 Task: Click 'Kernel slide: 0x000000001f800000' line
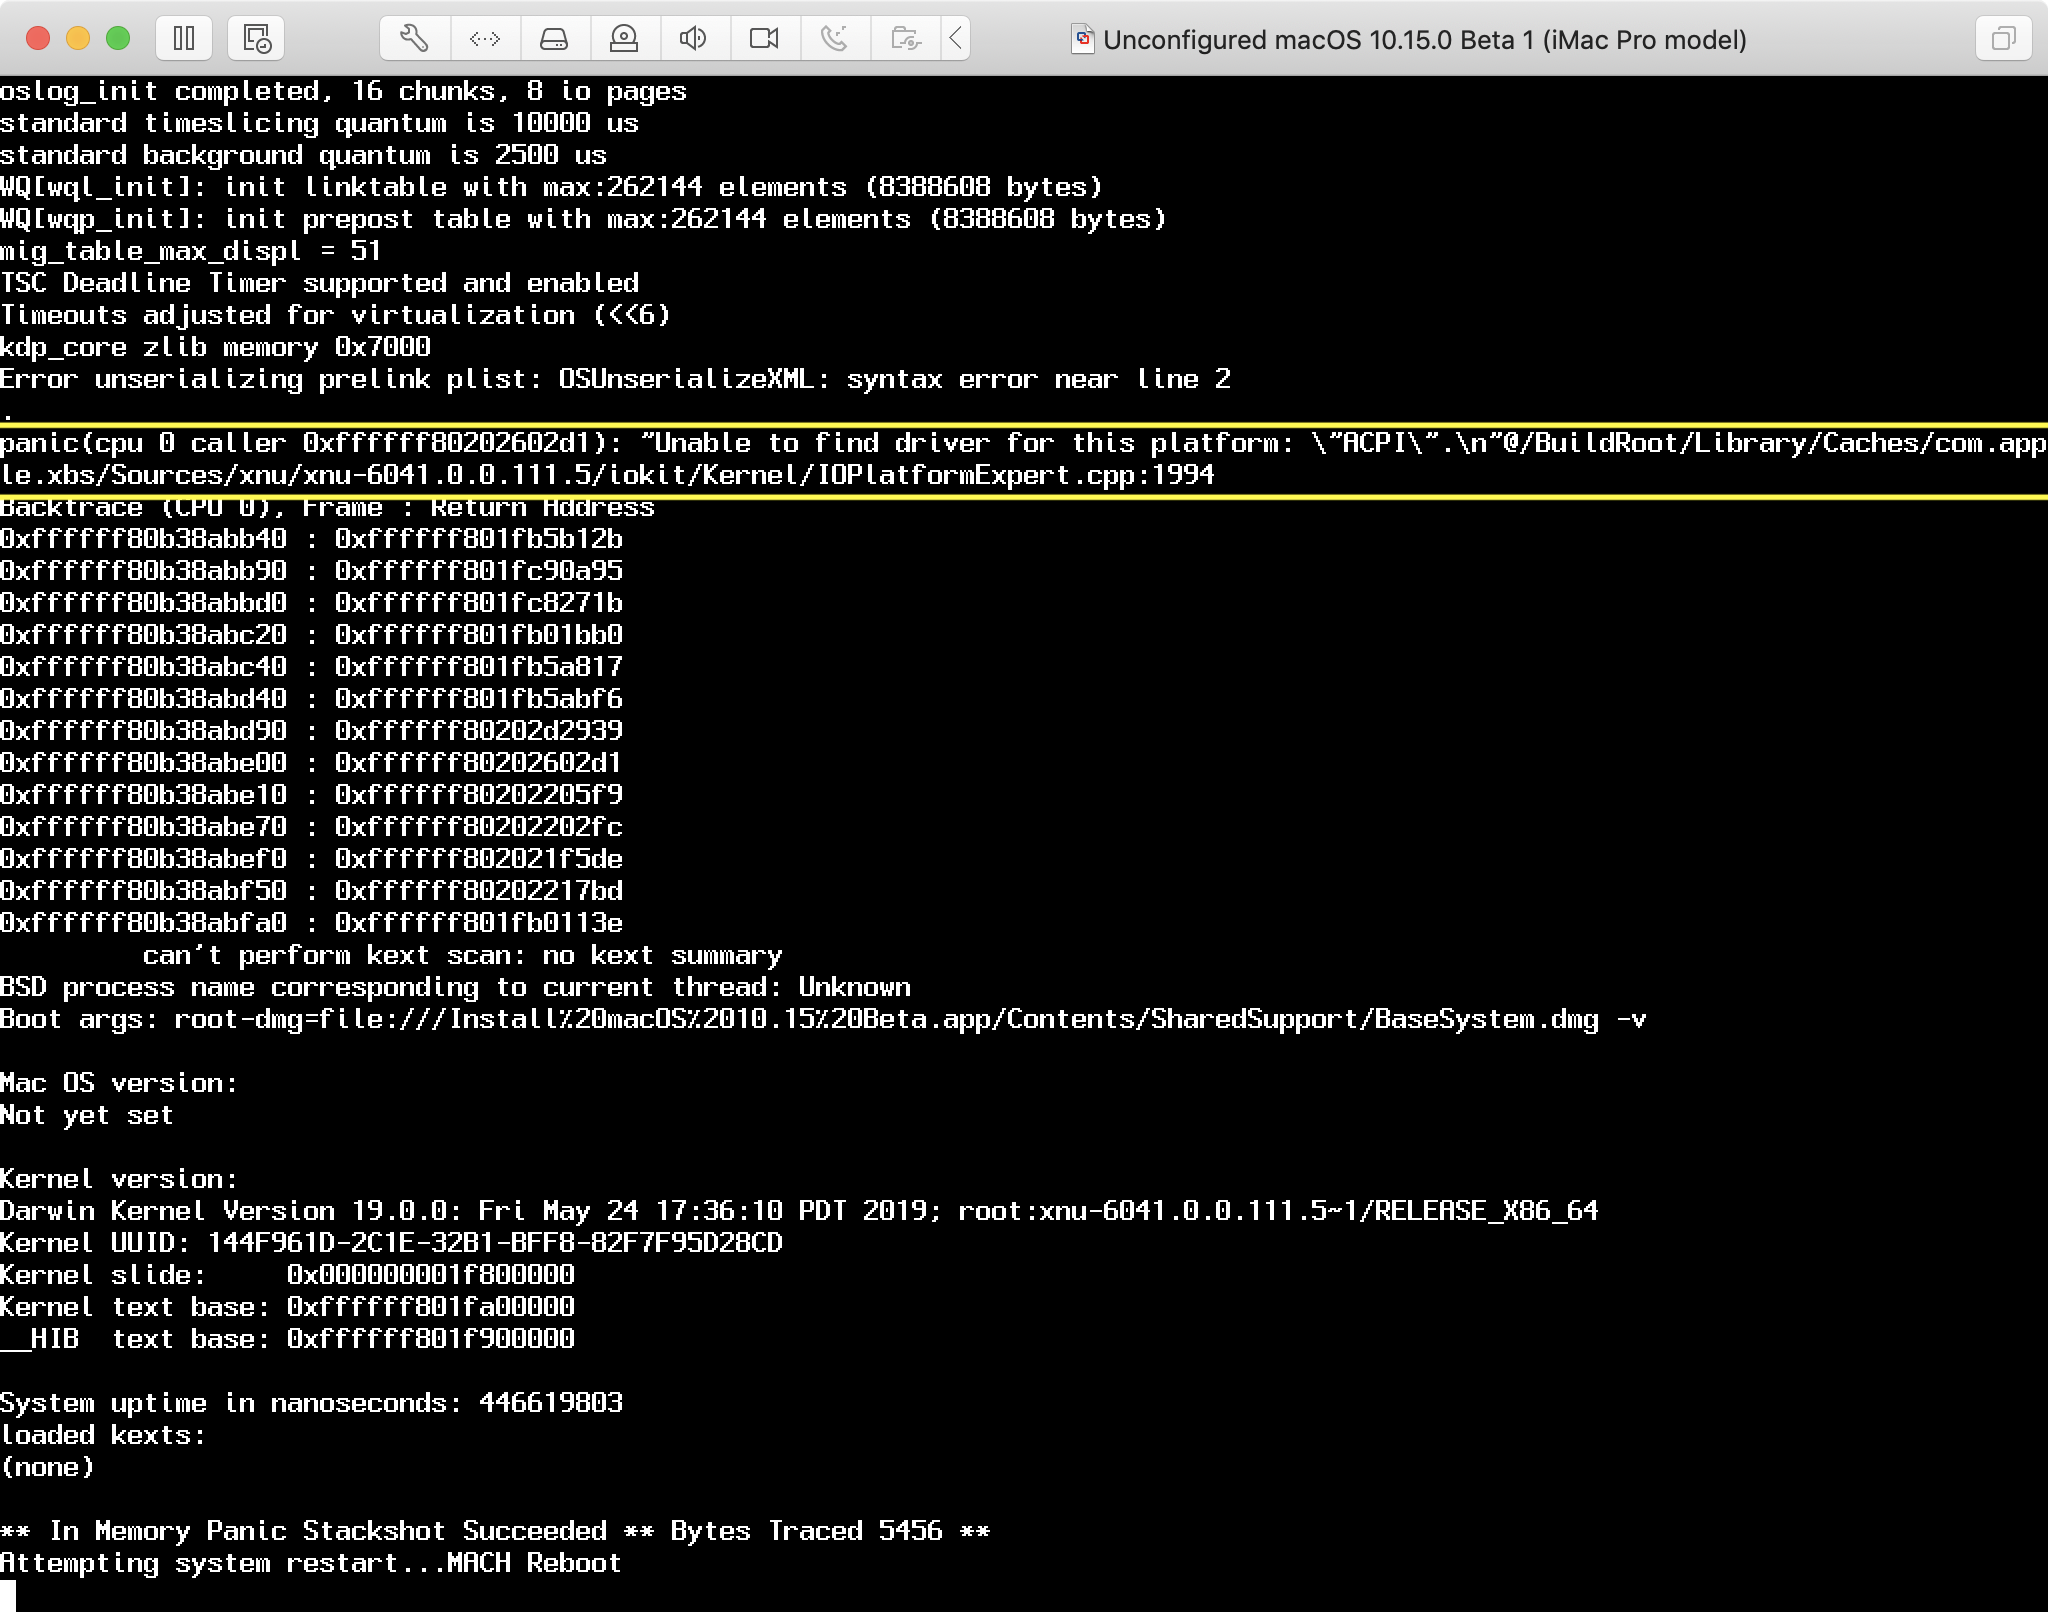click(x=287, y=1275)
